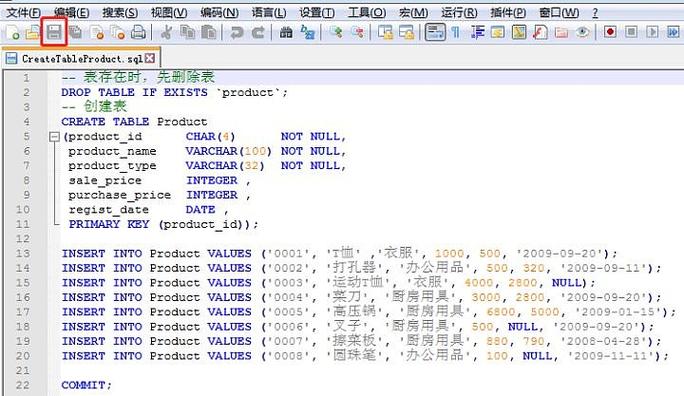Viewport: 684px width, 396px height.
Task: Open the 插件(P) menu
Action: [x=508, y=13]
